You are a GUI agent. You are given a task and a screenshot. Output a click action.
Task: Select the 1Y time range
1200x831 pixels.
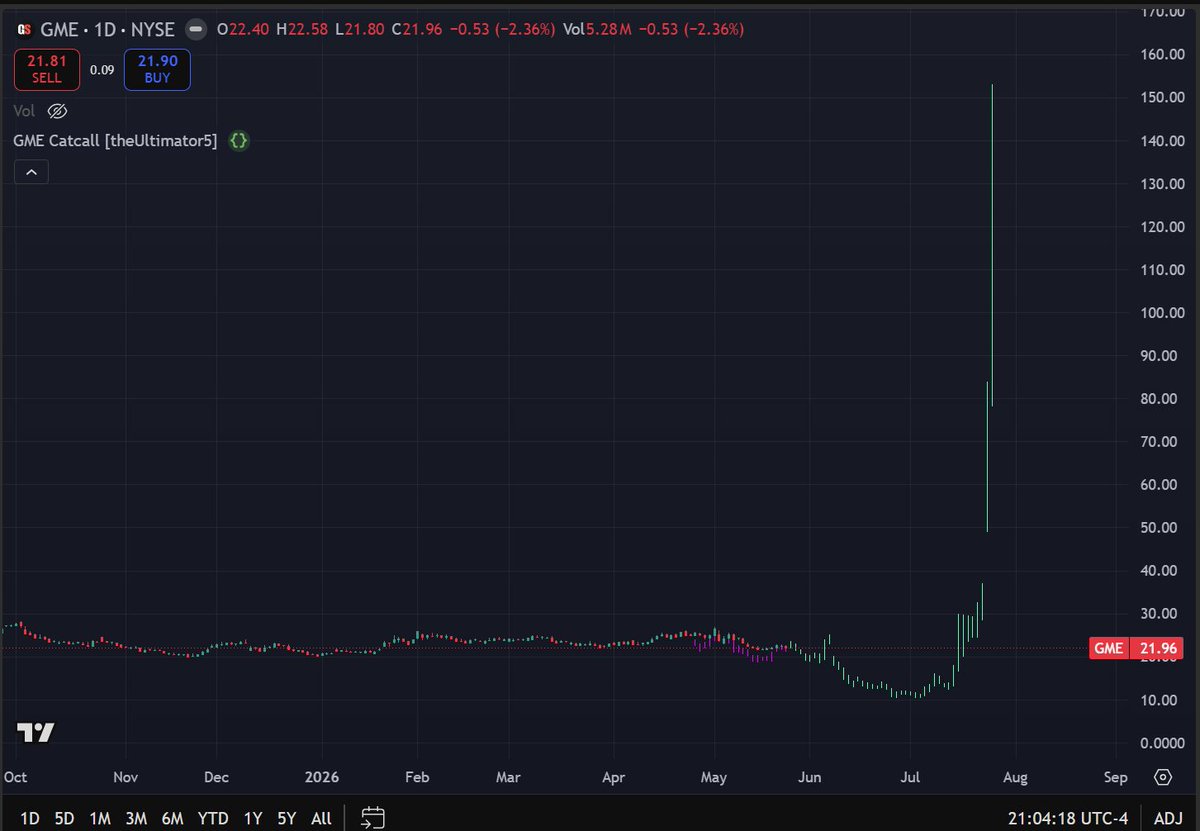(252, 818)
